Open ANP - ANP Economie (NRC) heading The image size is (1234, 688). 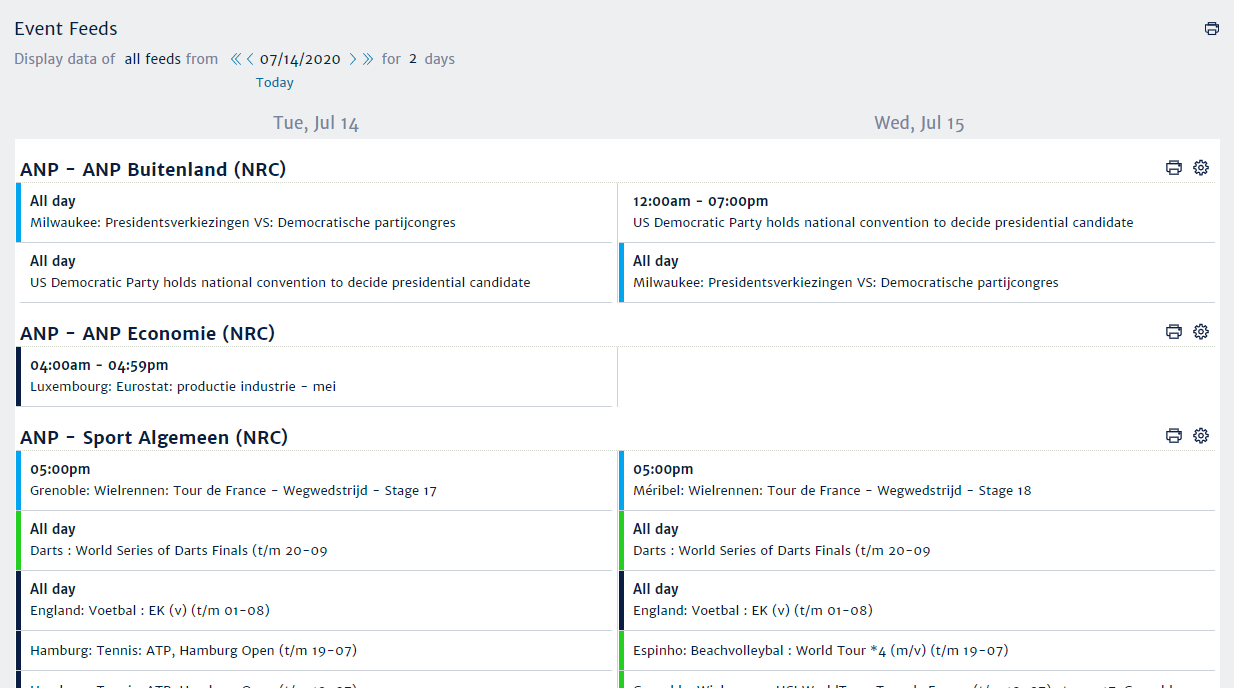[147, 333]
